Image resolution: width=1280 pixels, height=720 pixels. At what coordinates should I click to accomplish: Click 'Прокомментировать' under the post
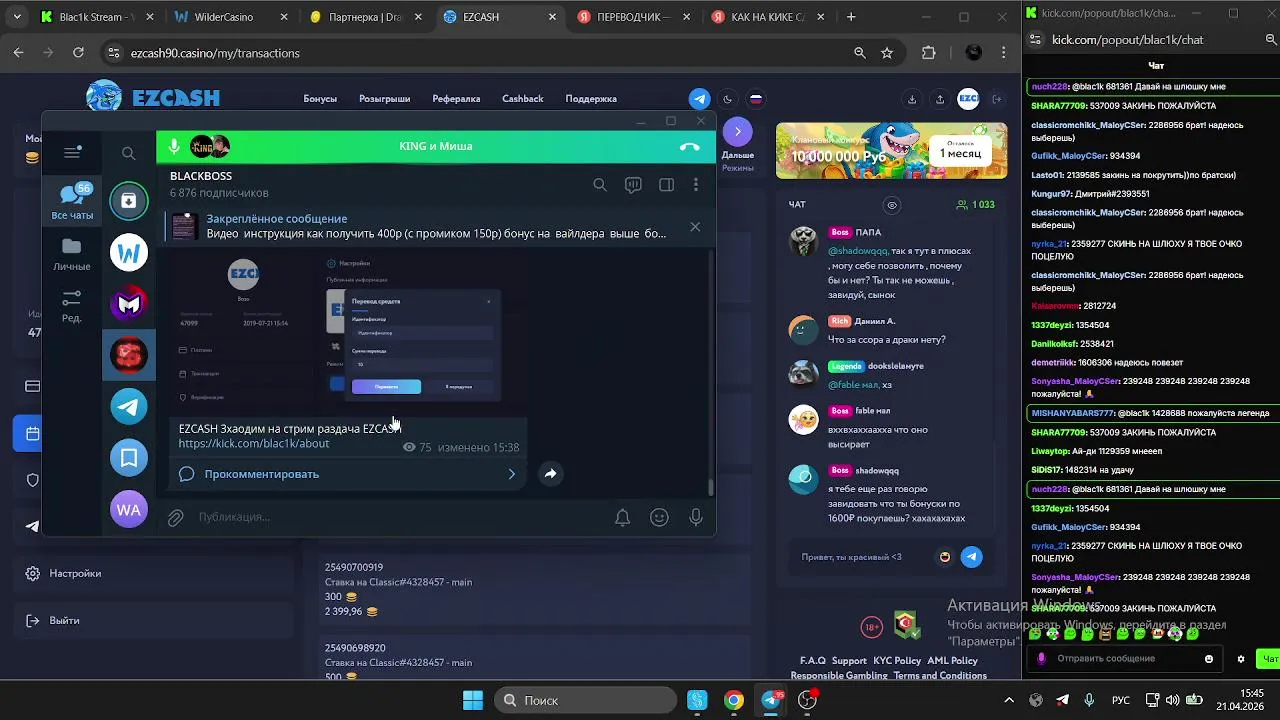[x=261, y=474]
